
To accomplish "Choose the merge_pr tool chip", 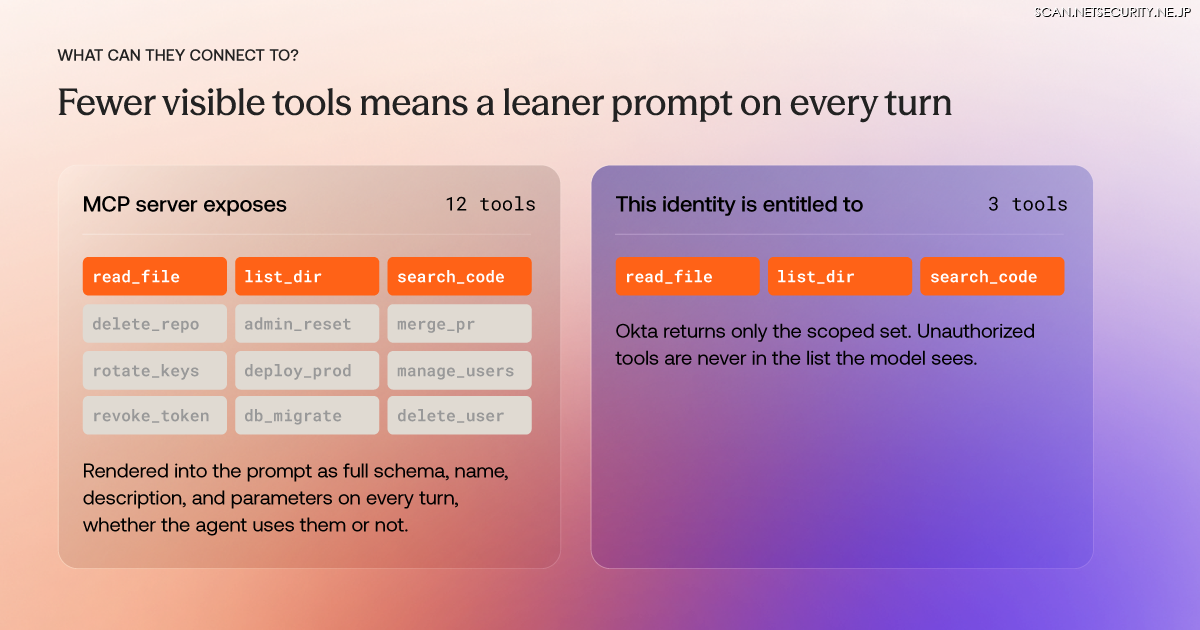I will [459, 324].
